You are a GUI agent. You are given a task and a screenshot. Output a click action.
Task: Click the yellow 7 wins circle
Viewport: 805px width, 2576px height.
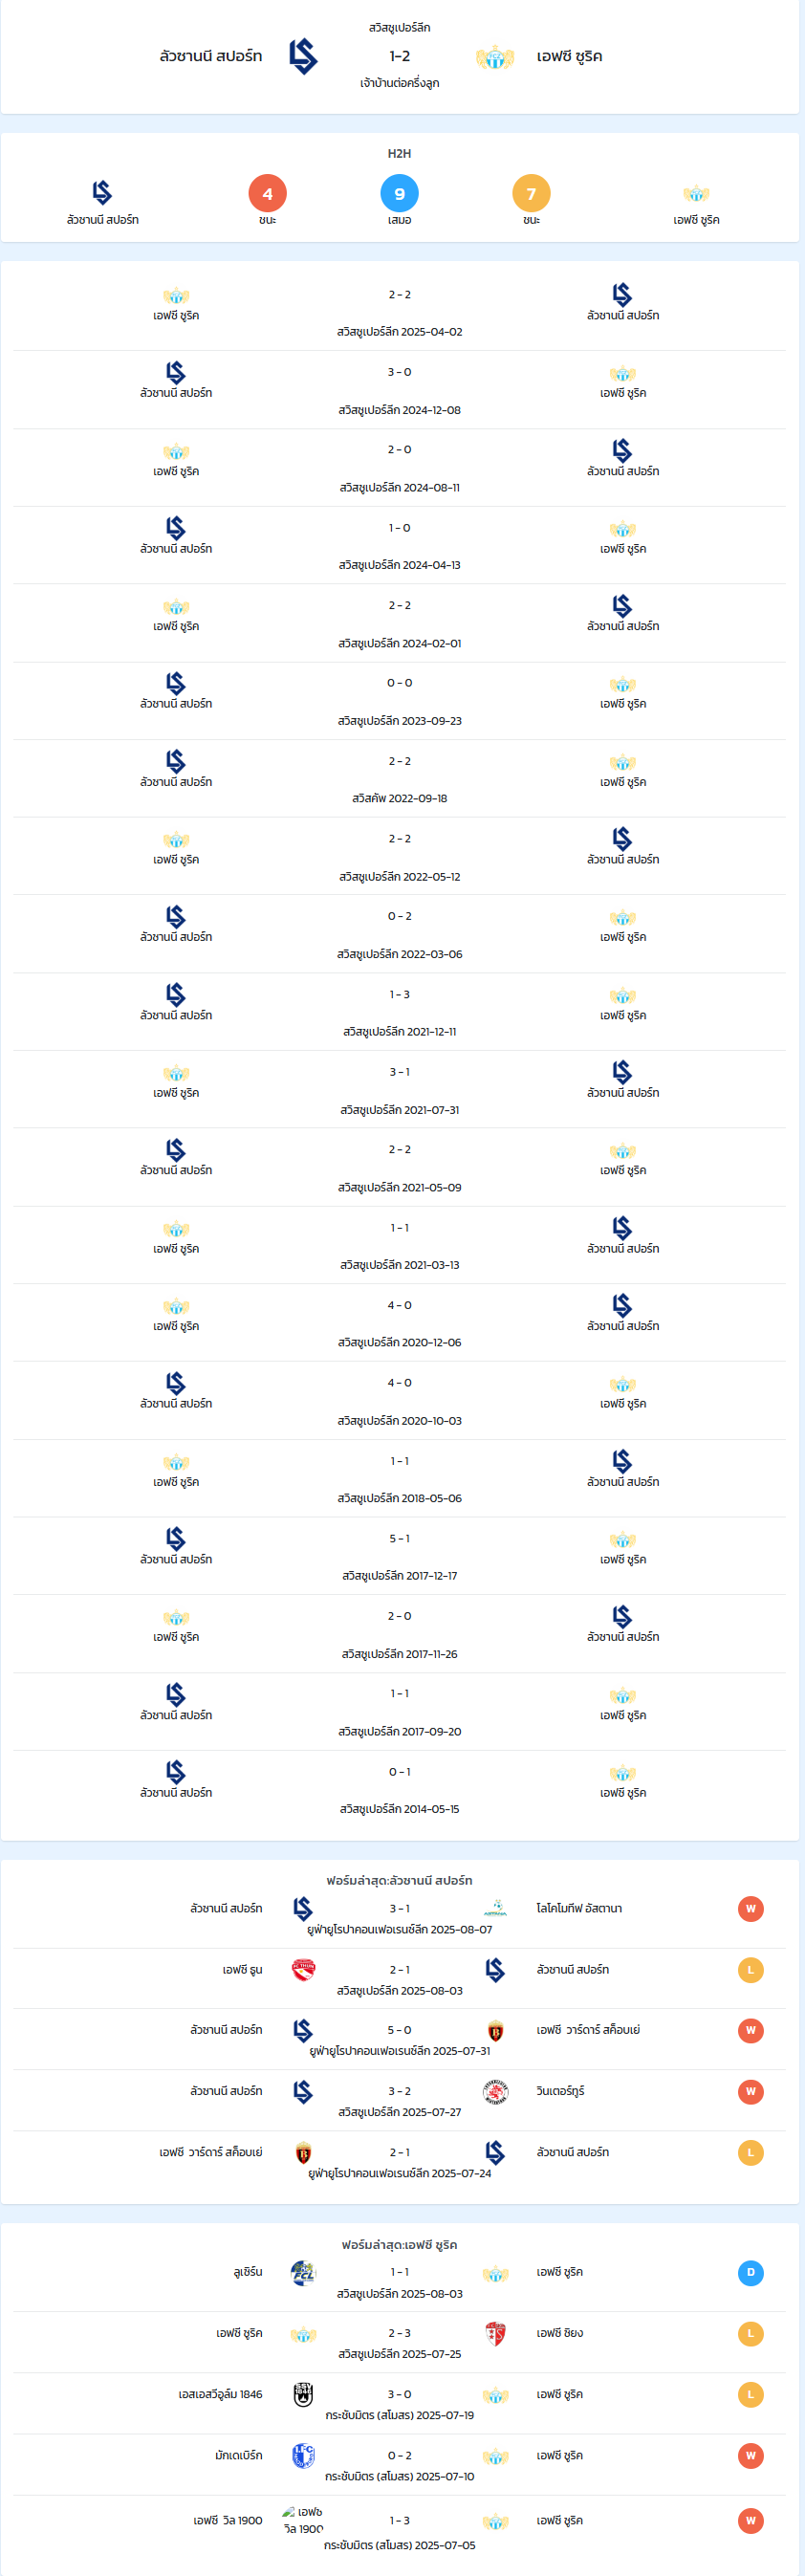point(531,193)
